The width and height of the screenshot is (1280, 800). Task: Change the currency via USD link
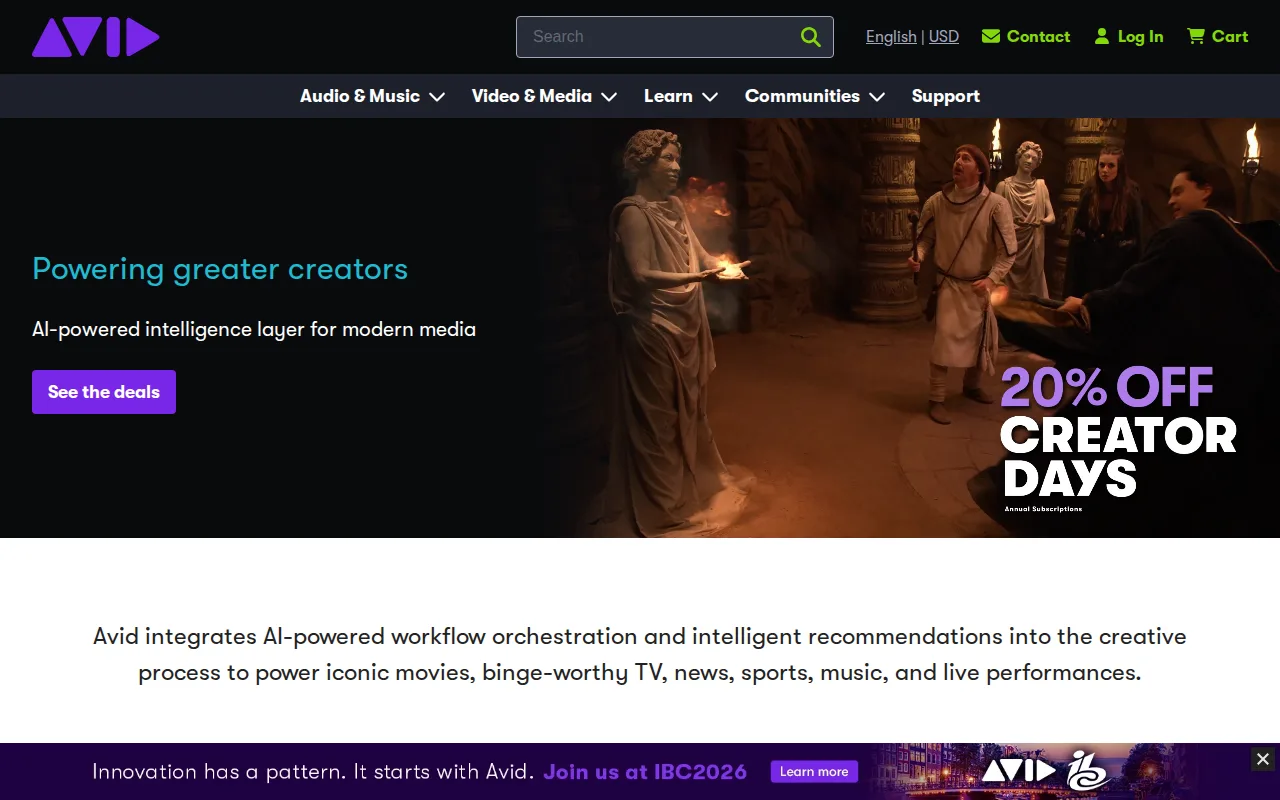tap(944, 37)
